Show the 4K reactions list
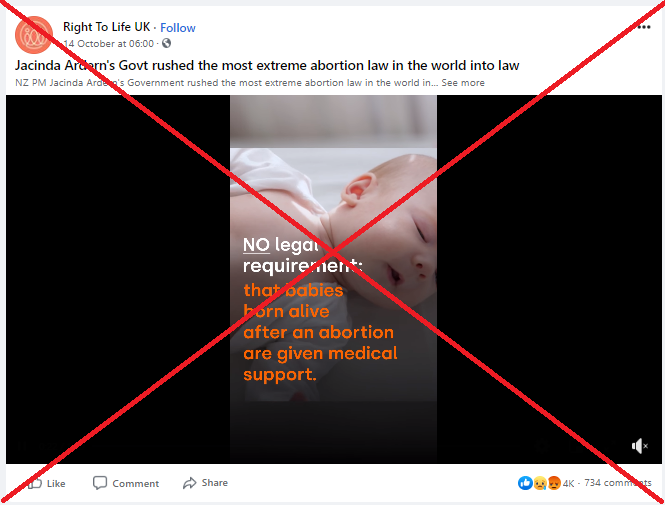The width and height of the screenshot is (665, 505). coord(568,483)
